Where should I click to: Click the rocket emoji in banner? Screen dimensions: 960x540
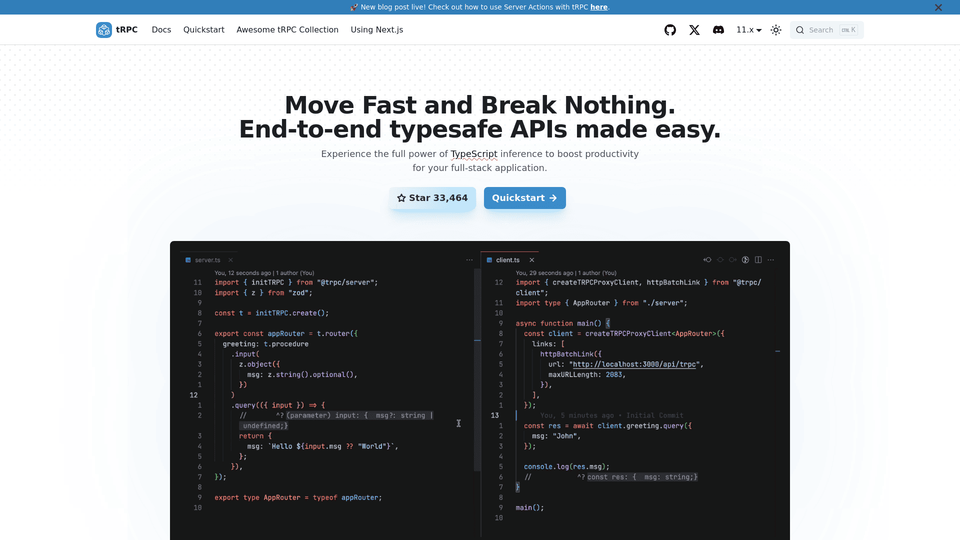tap(354, 7)
